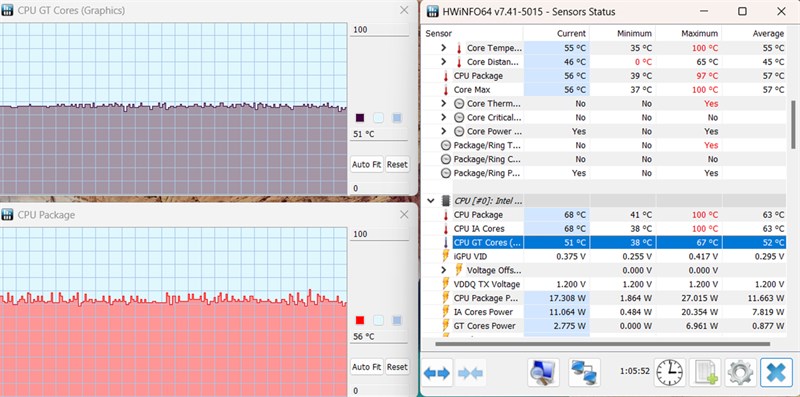Click the lightning icon beside CPU Package P...
This screenshot has width=800, height=397.
(x=445, y=298)
